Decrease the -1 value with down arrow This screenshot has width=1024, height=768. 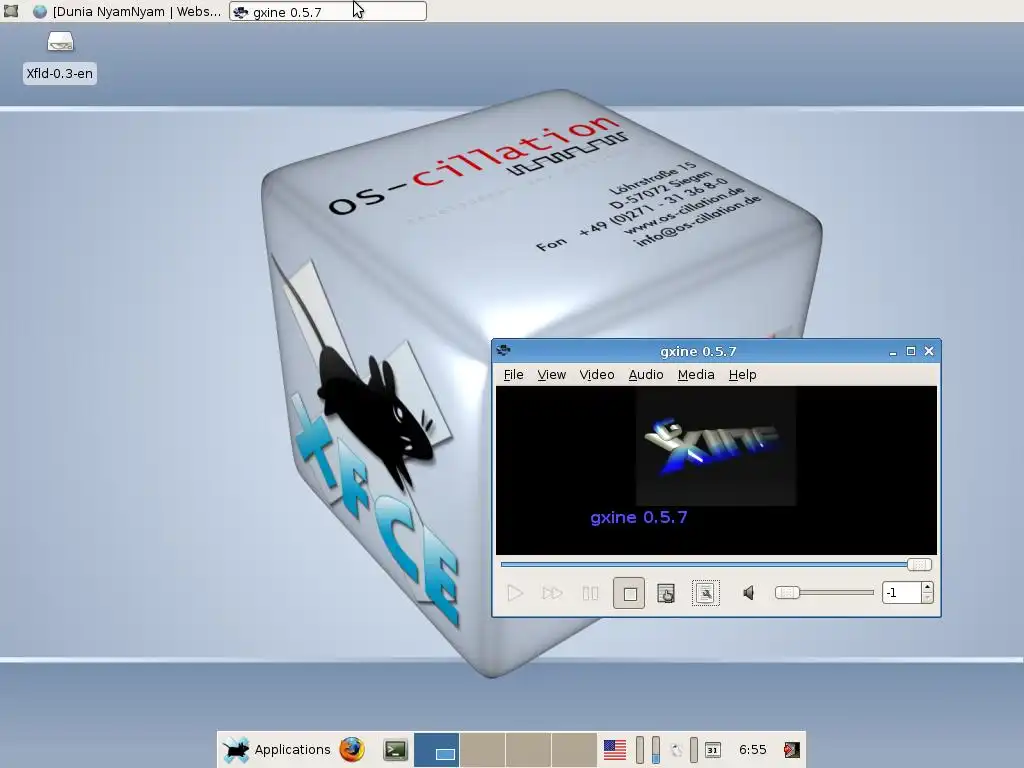[x=927, y=598]
